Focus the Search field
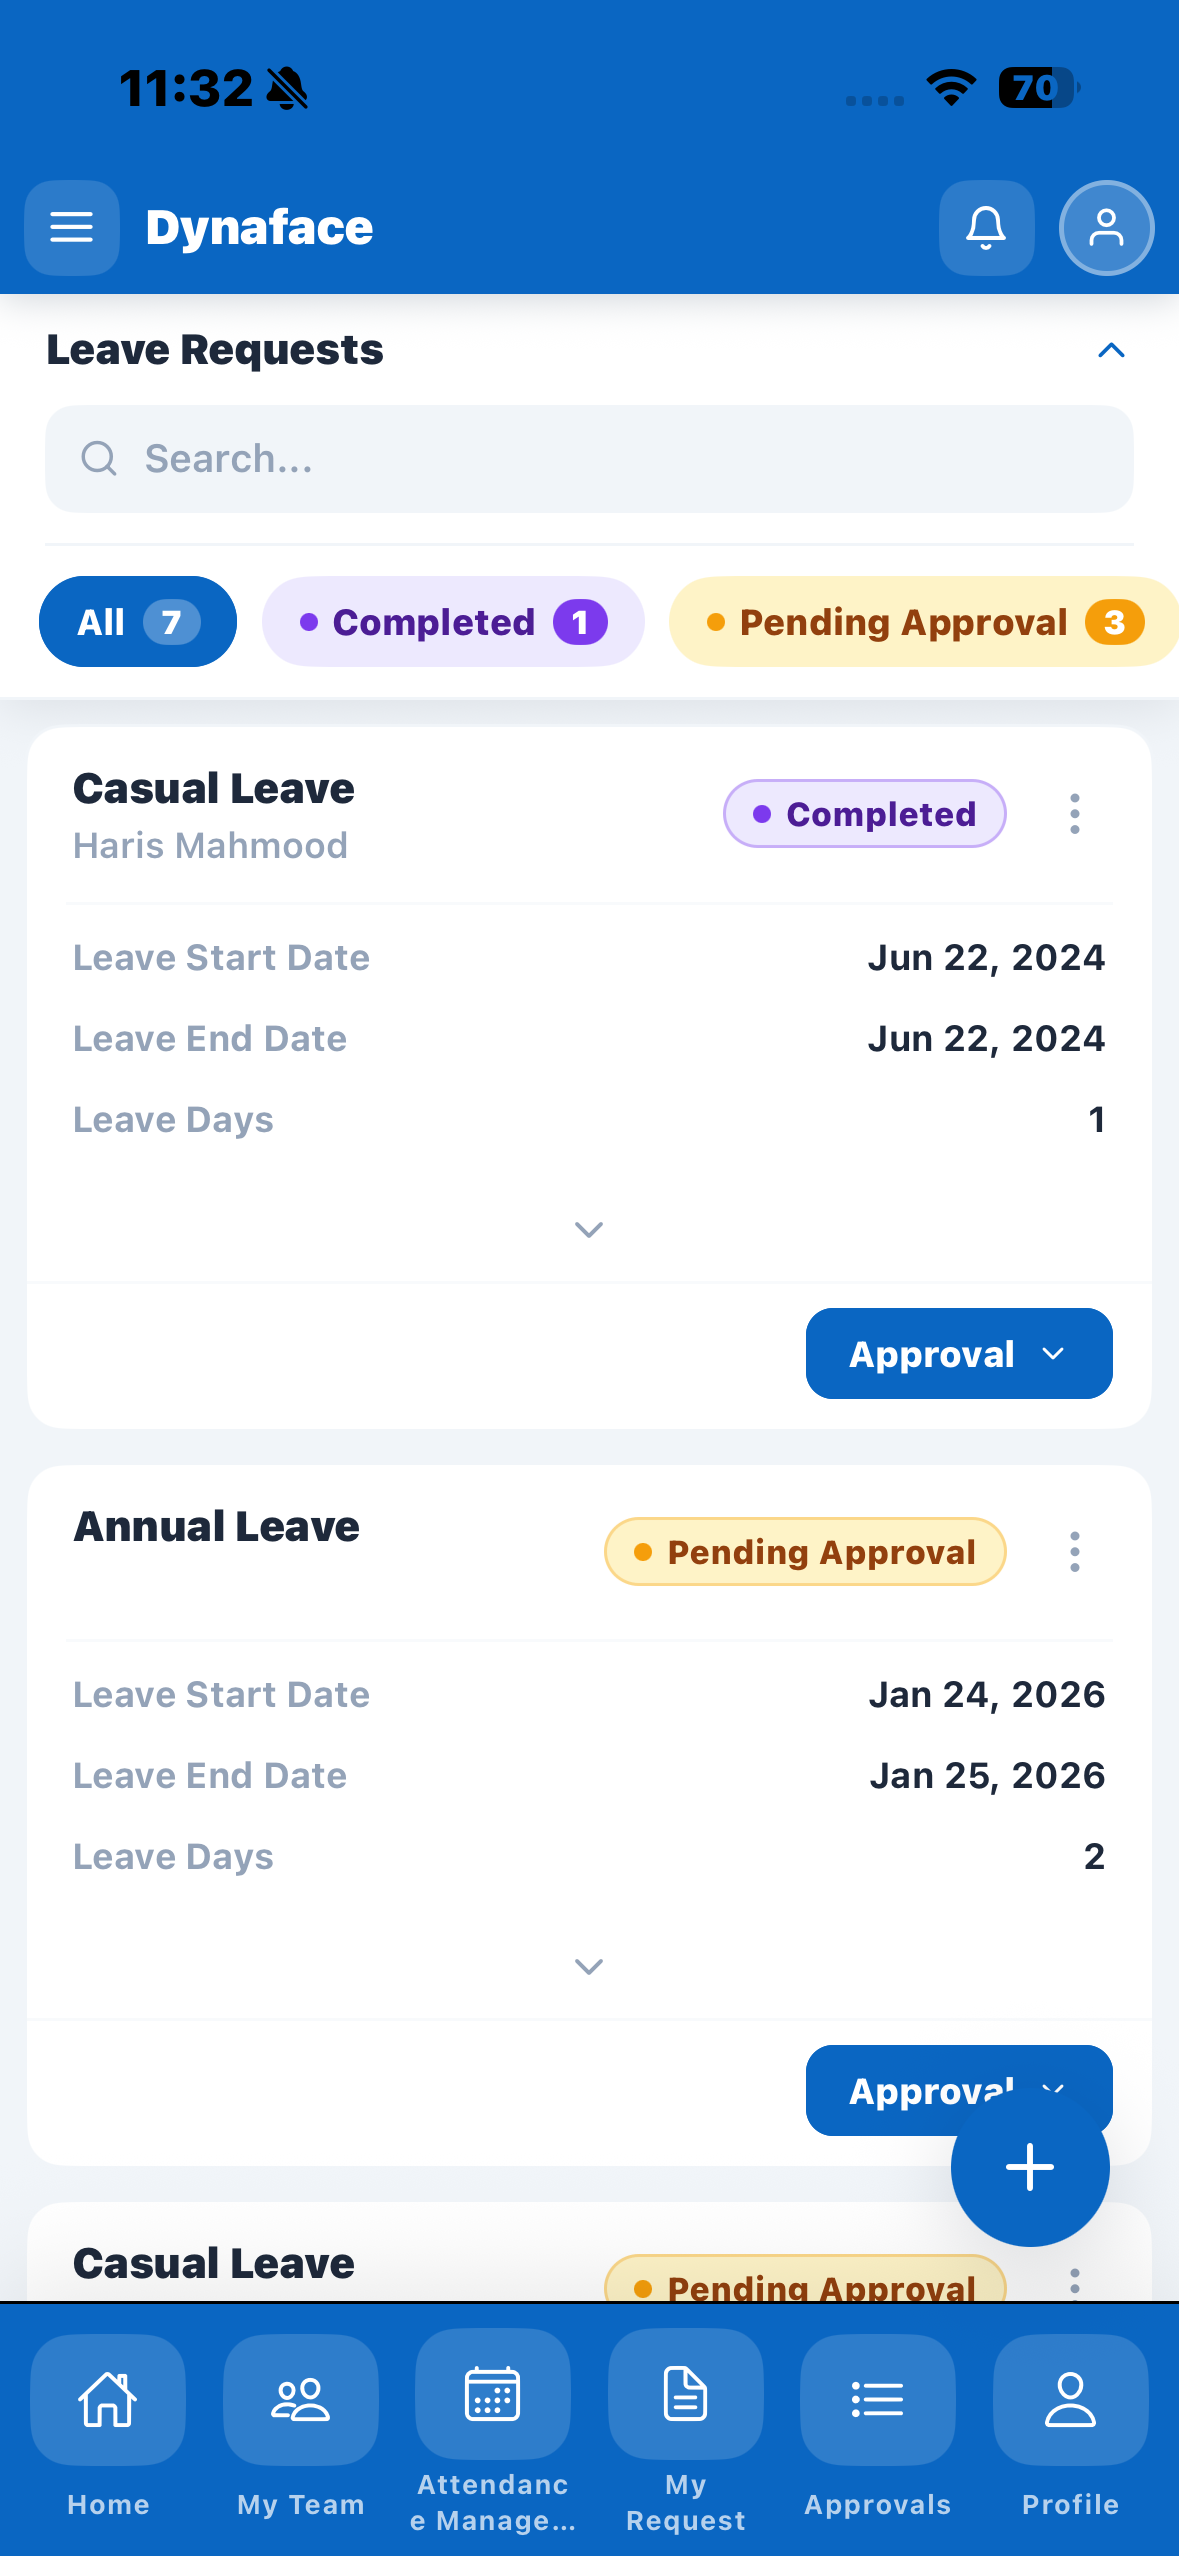 [589, 459]
